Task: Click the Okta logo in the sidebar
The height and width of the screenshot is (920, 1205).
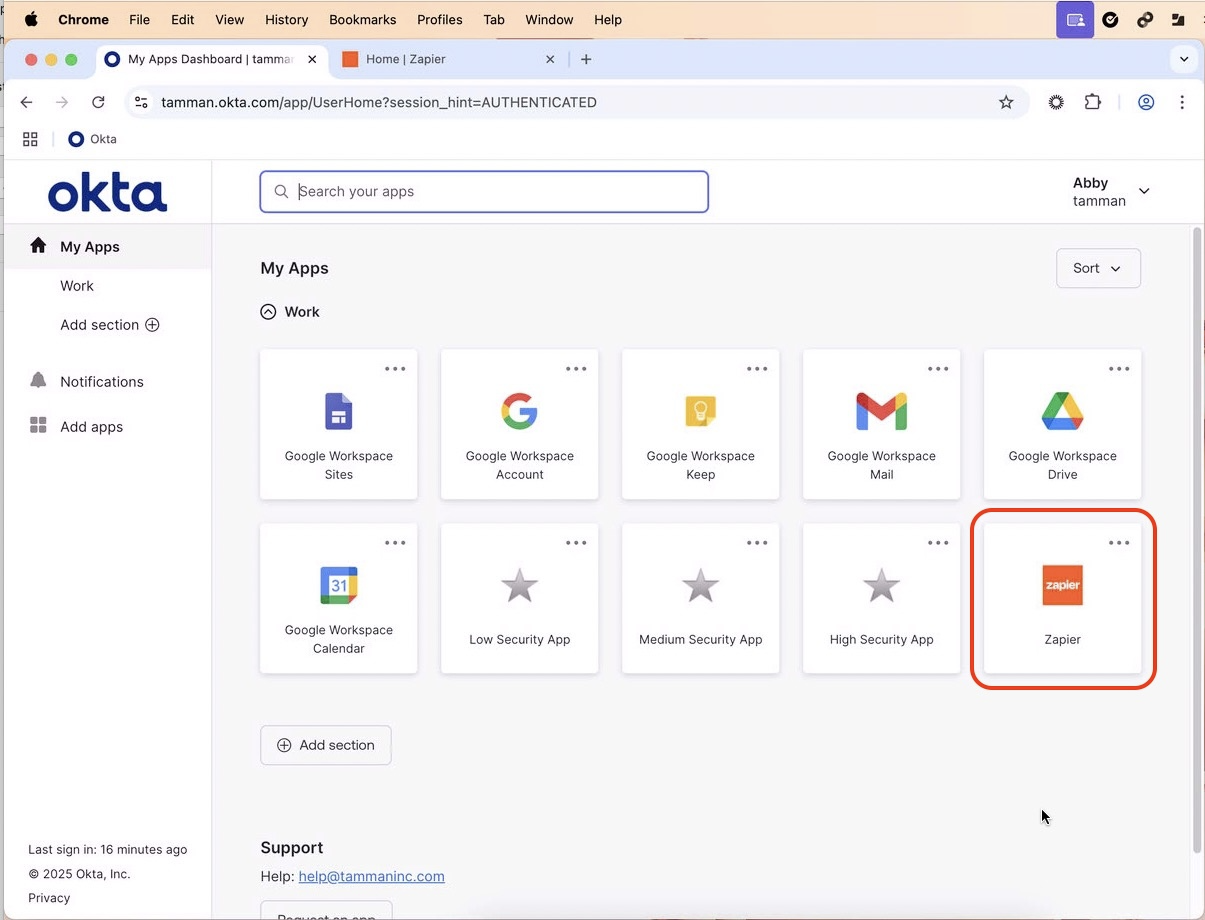Action: click(107, 193)
